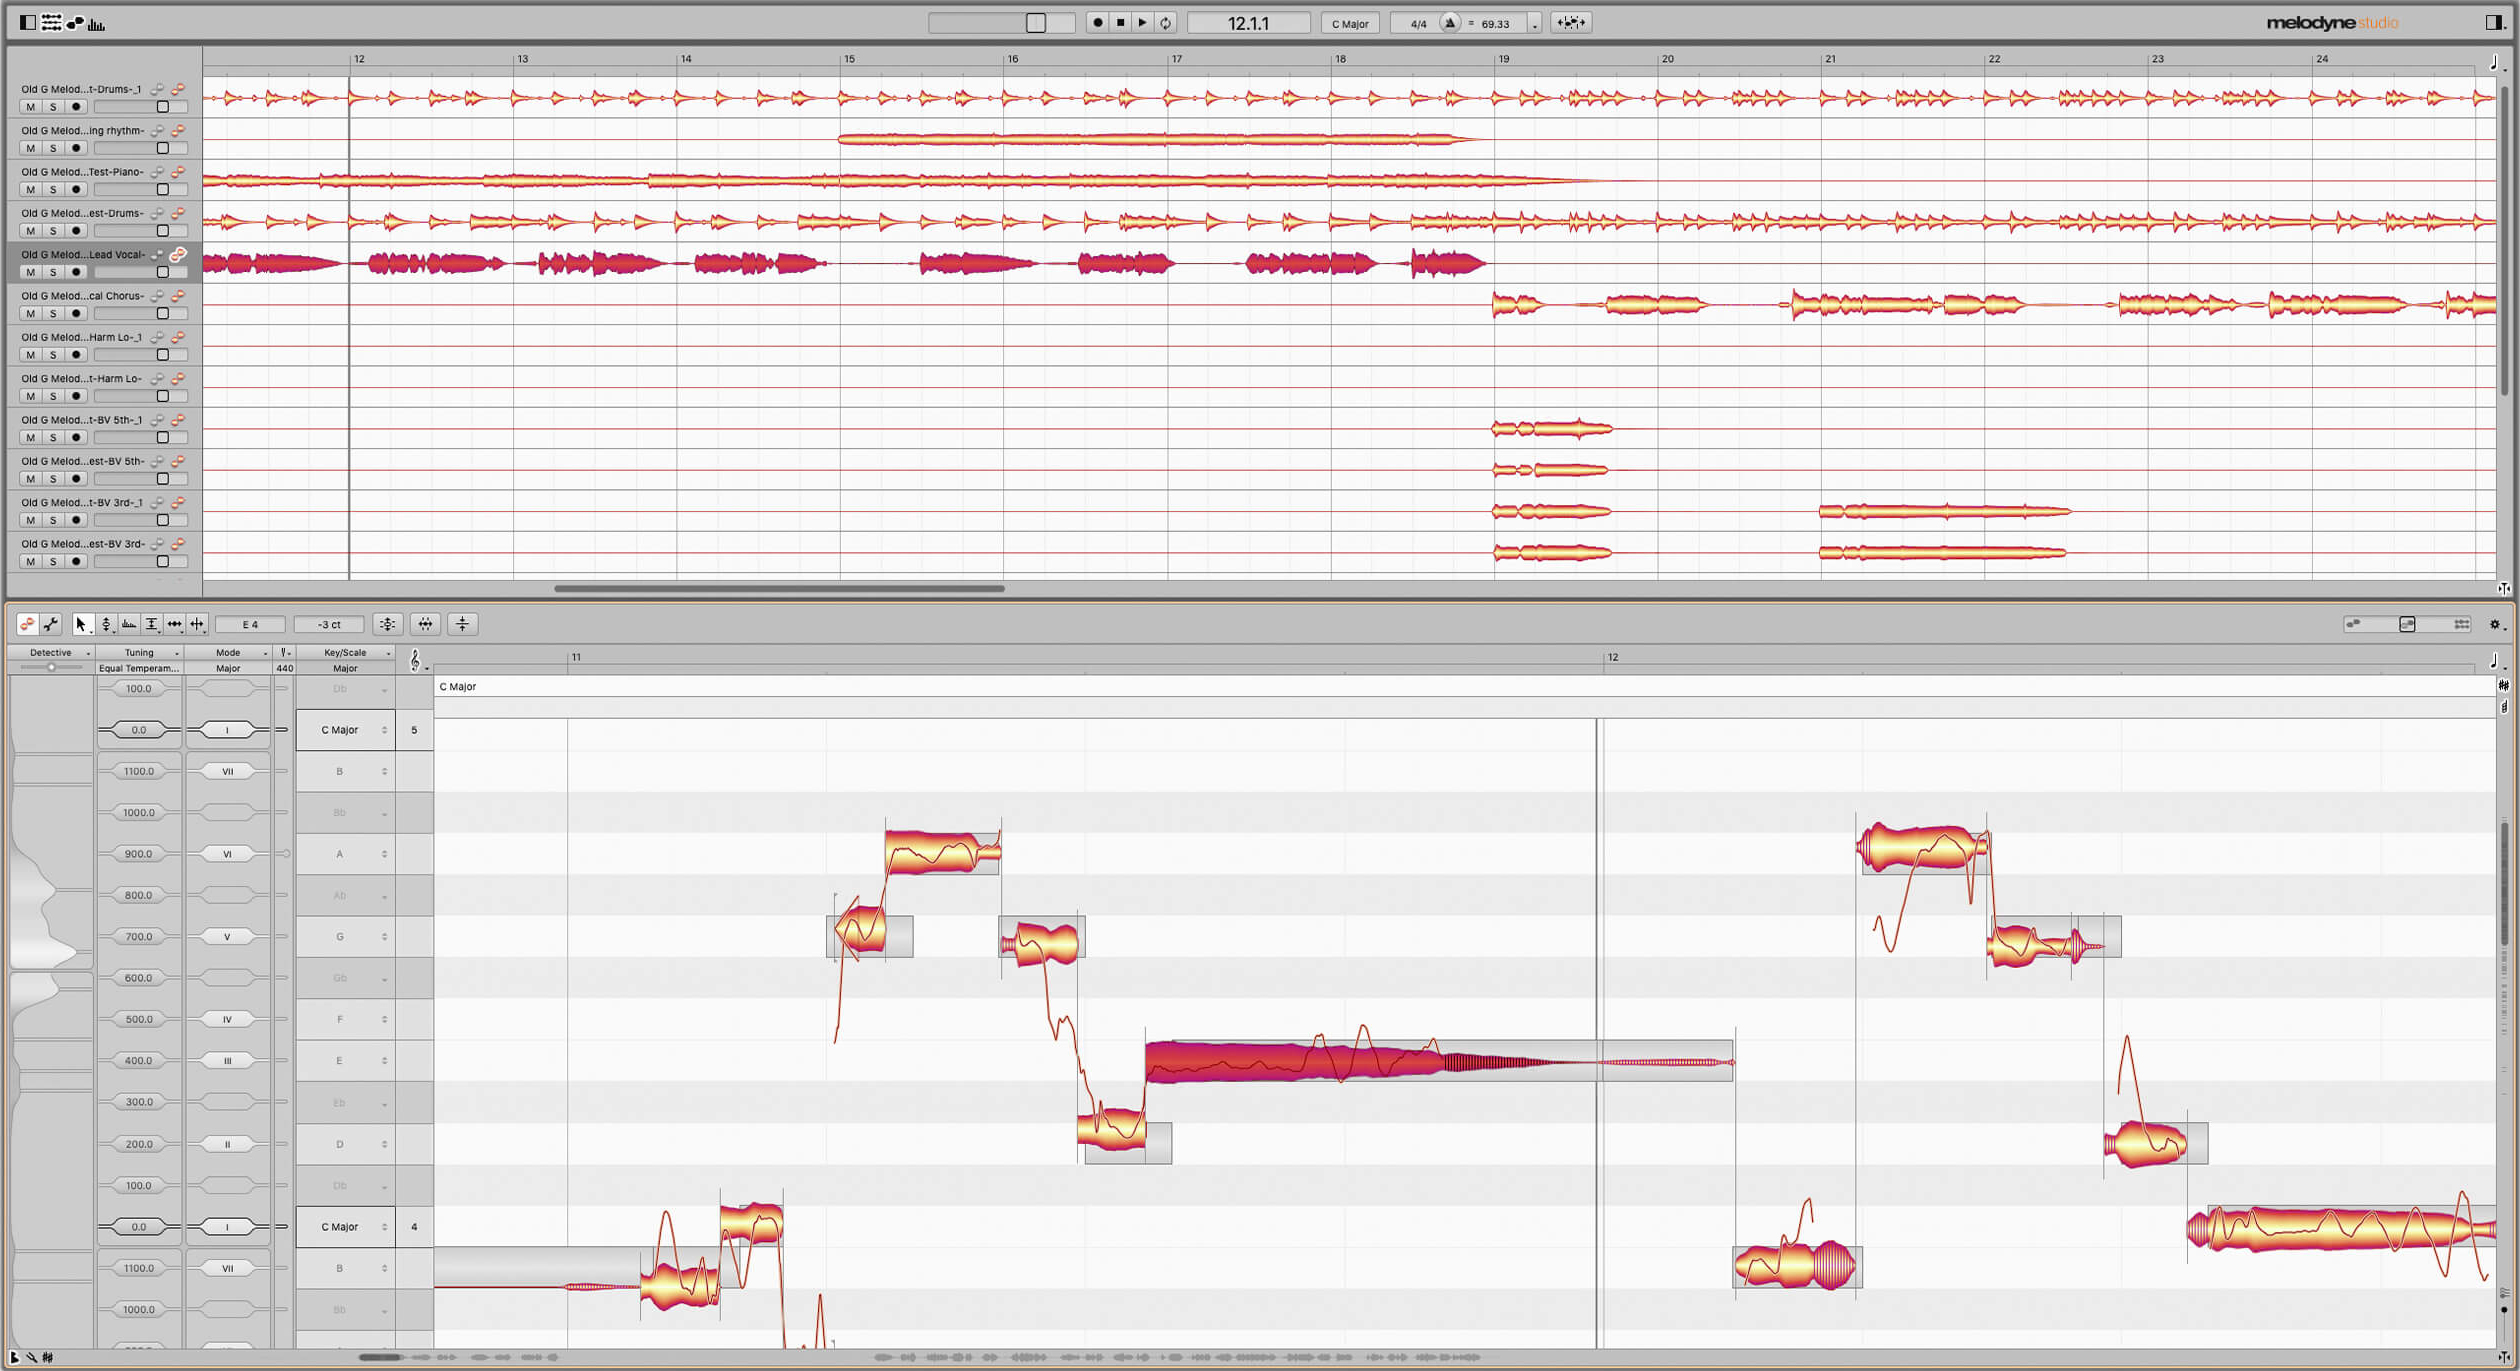This screenshot has height=1371, width=2520.
Task: Select the Main arrow tool
Action: tap(81, 624)
